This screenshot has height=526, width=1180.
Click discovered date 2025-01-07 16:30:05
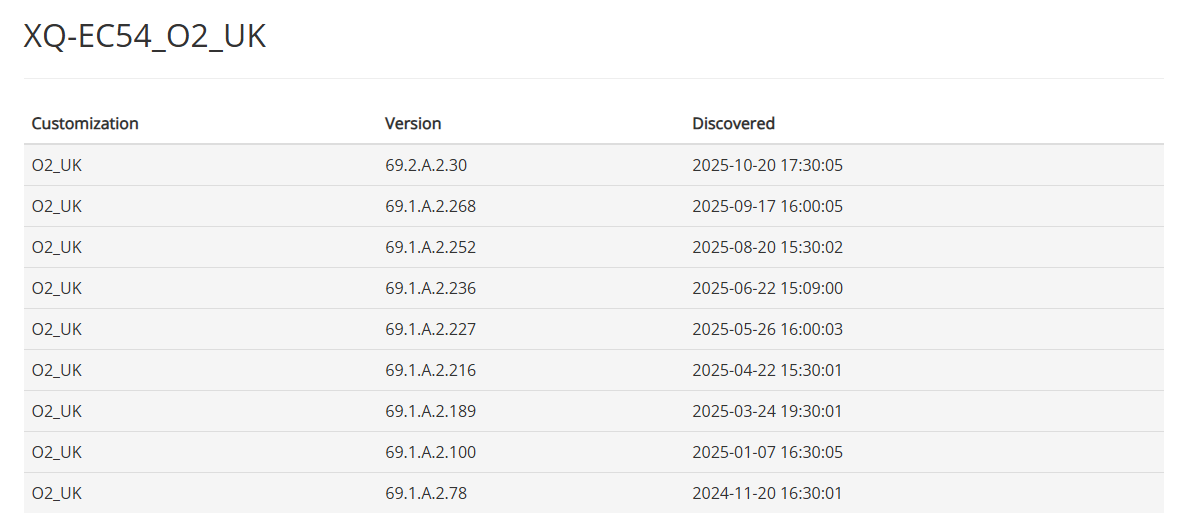point(767,452)
